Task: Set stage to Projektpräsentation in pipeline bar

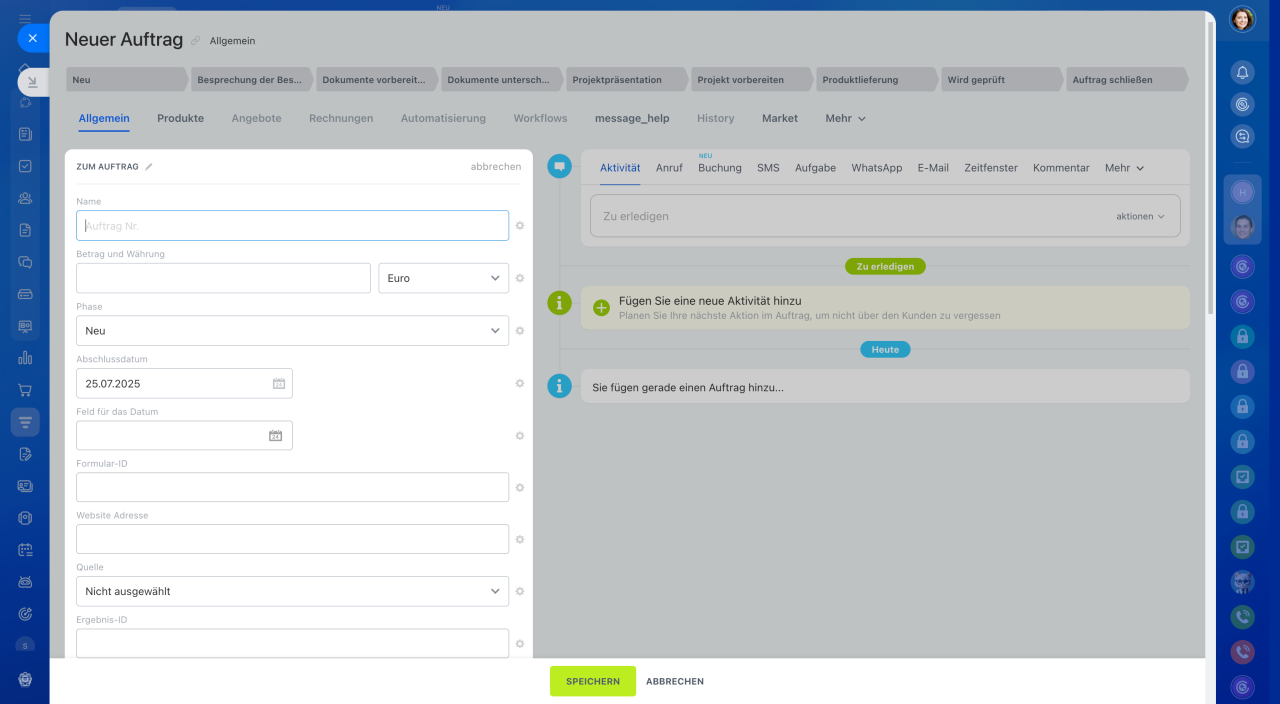Action: click(627, 80)
